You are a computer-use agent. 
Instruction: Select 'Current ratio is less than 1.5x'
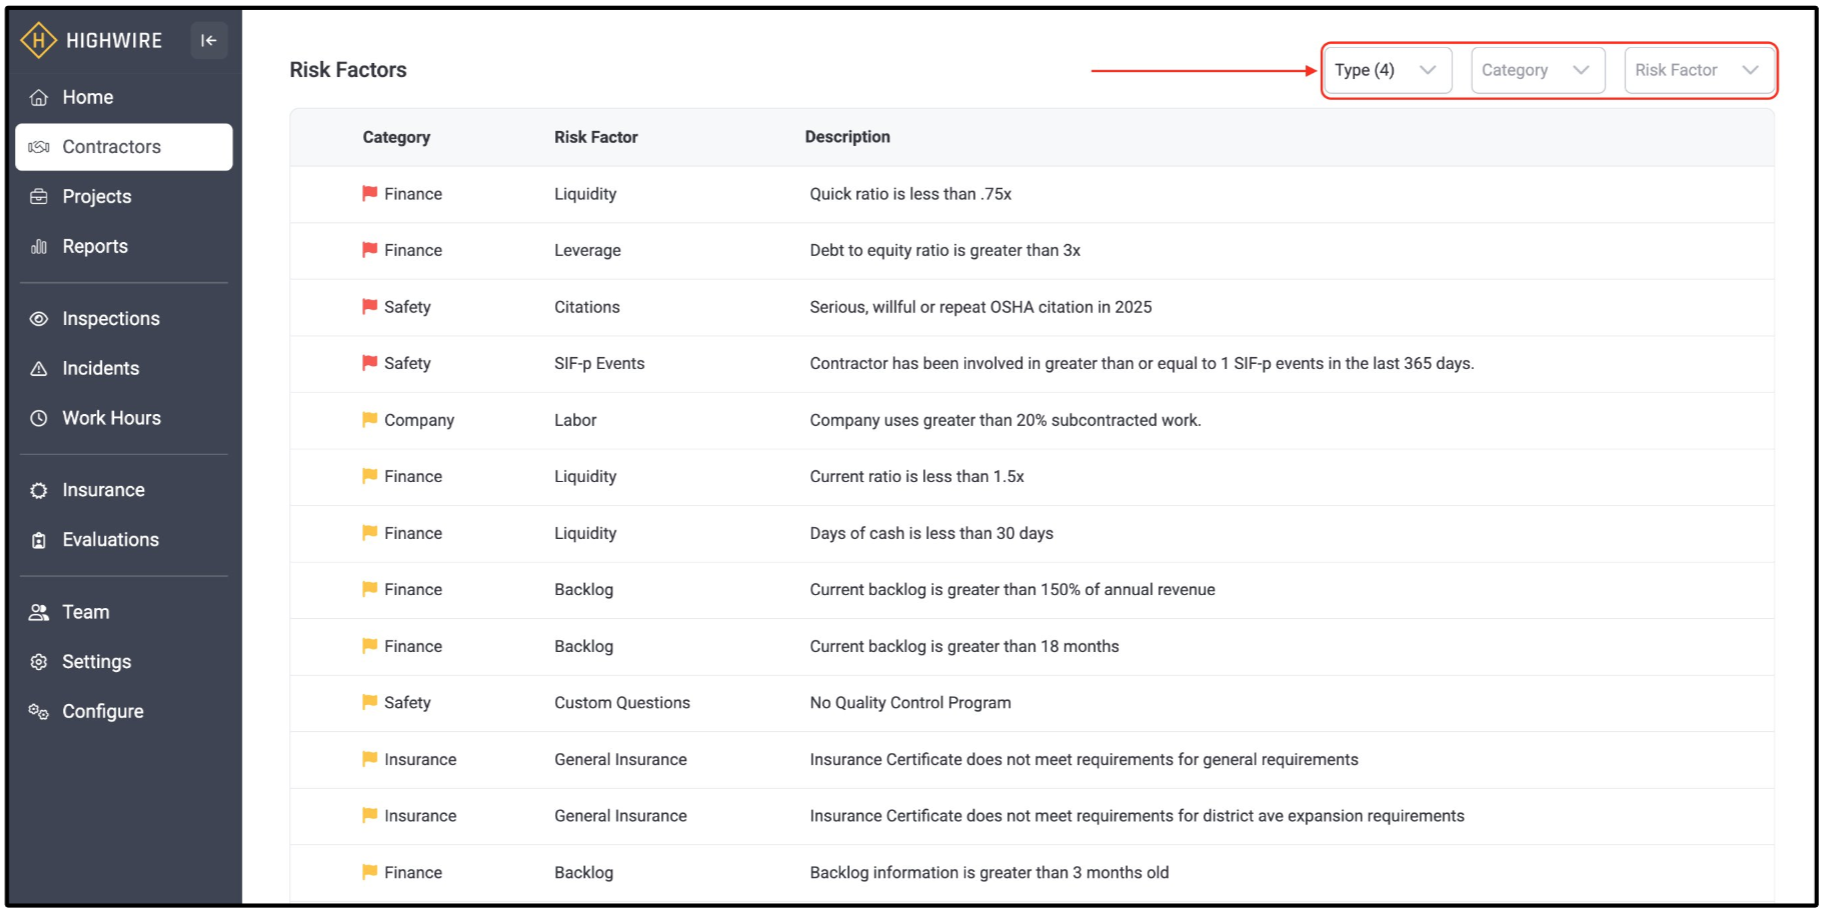point(916,476)
